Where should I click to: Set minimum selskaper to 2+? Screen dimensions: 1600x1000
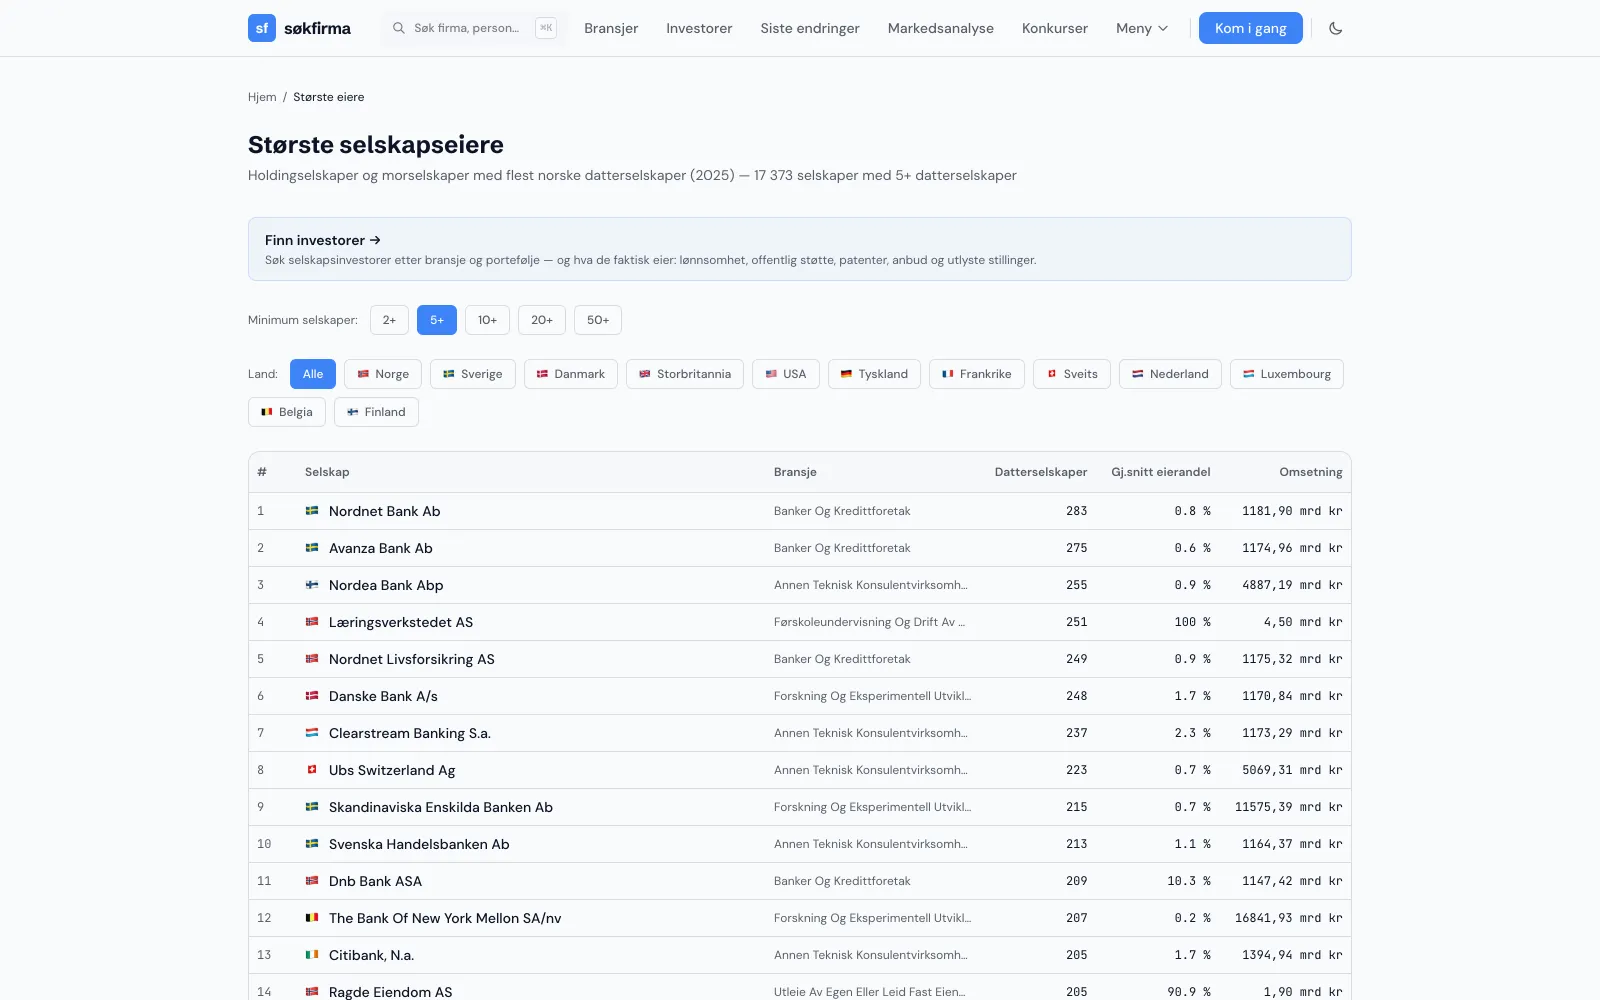(x=389, y=320)
